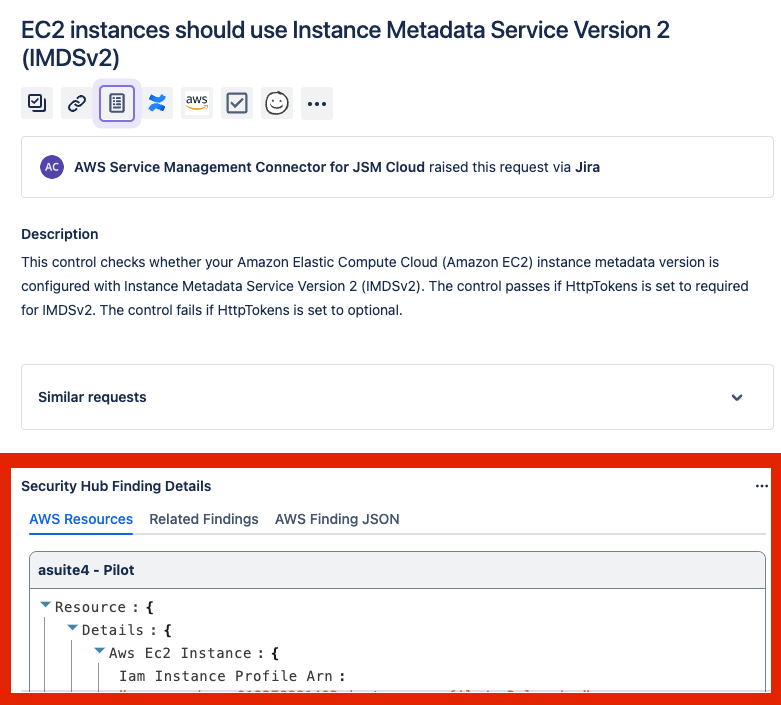Viewport: 781px width, 705px height.
Task: Open the more actions ellipsis toolbar button
Action: [x=317, y=103]
